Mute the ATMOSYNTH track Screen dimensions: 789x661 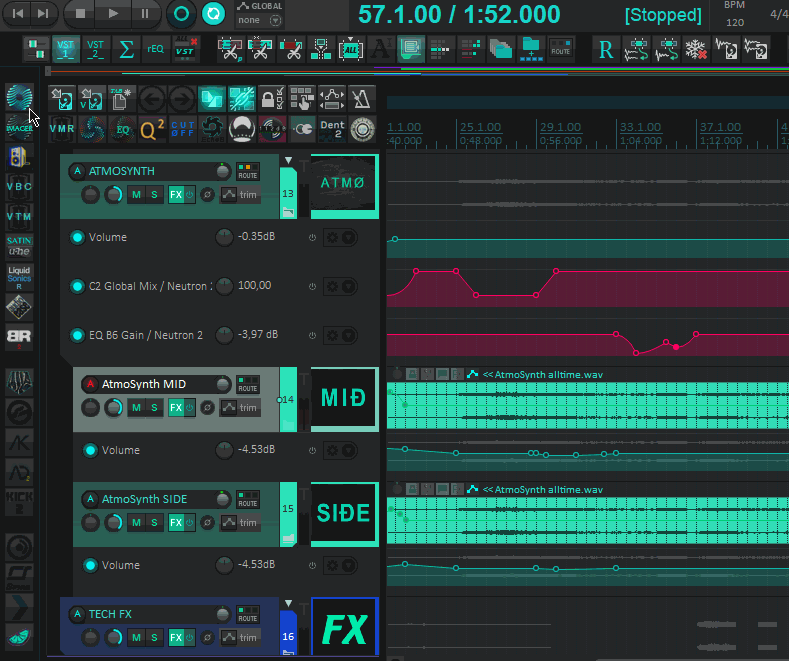pyautogui.click(x=136, y=194)
